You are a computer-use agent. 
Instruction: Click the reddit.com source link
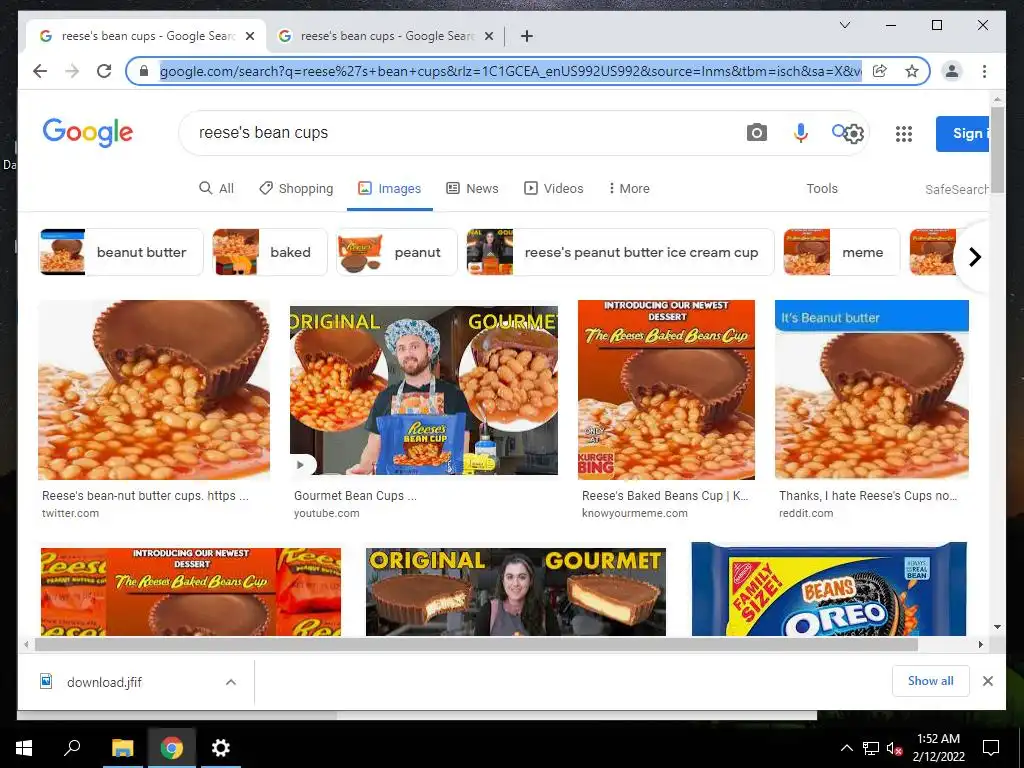point(806,513)
